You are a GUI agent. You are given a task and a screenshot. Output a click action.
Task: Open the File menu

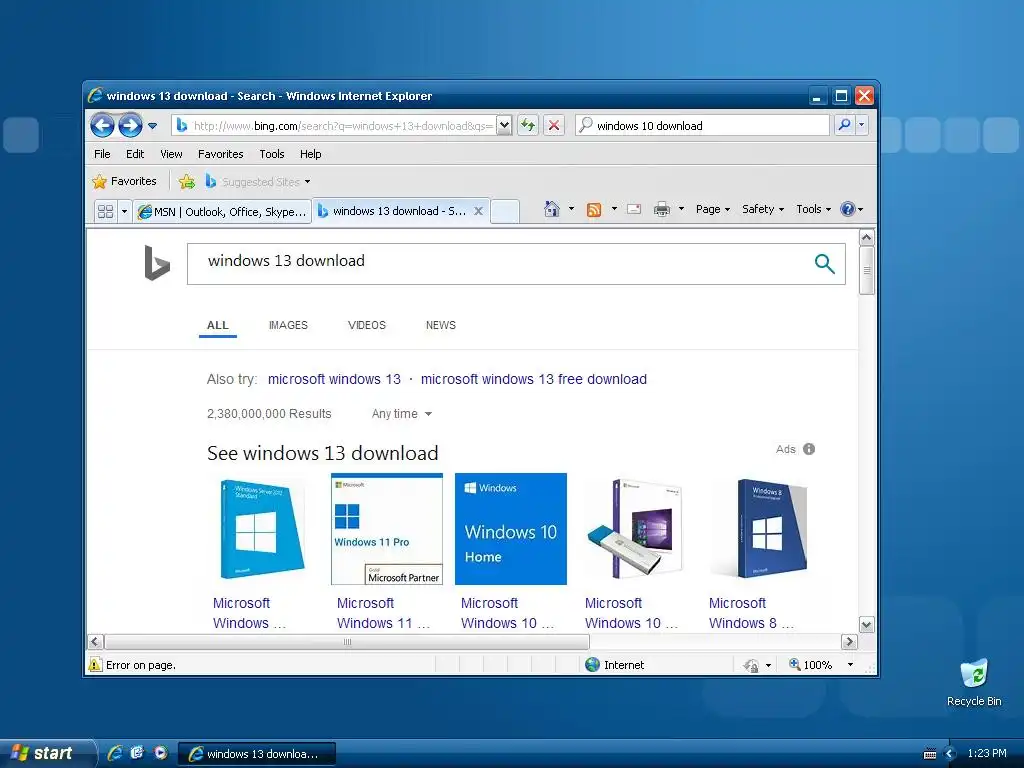(103, 154)
